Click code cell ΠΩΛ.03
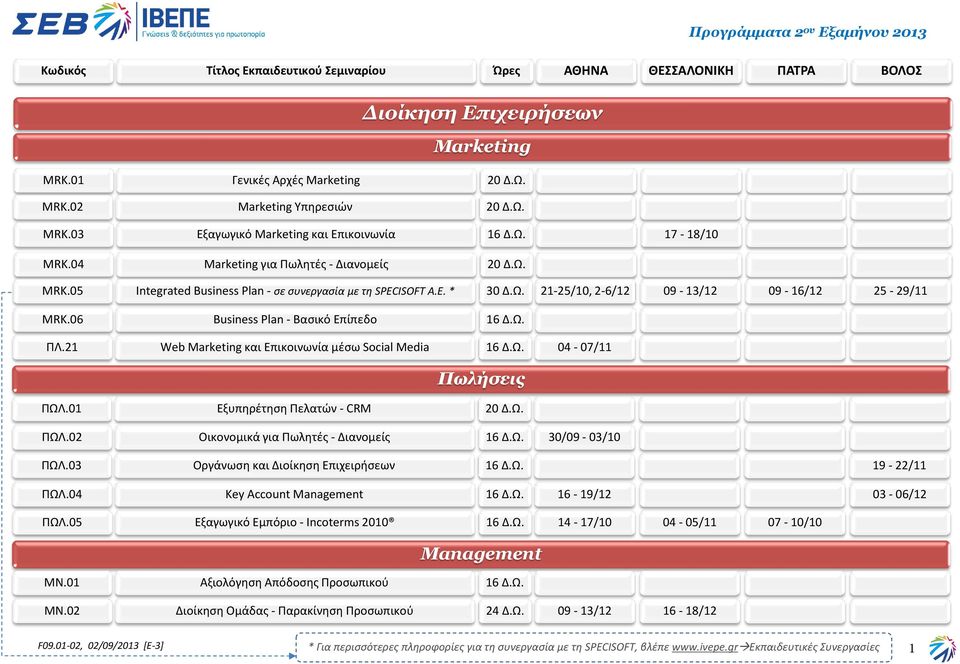The width and height of the screenshot is (960, 664). [62, 466]
